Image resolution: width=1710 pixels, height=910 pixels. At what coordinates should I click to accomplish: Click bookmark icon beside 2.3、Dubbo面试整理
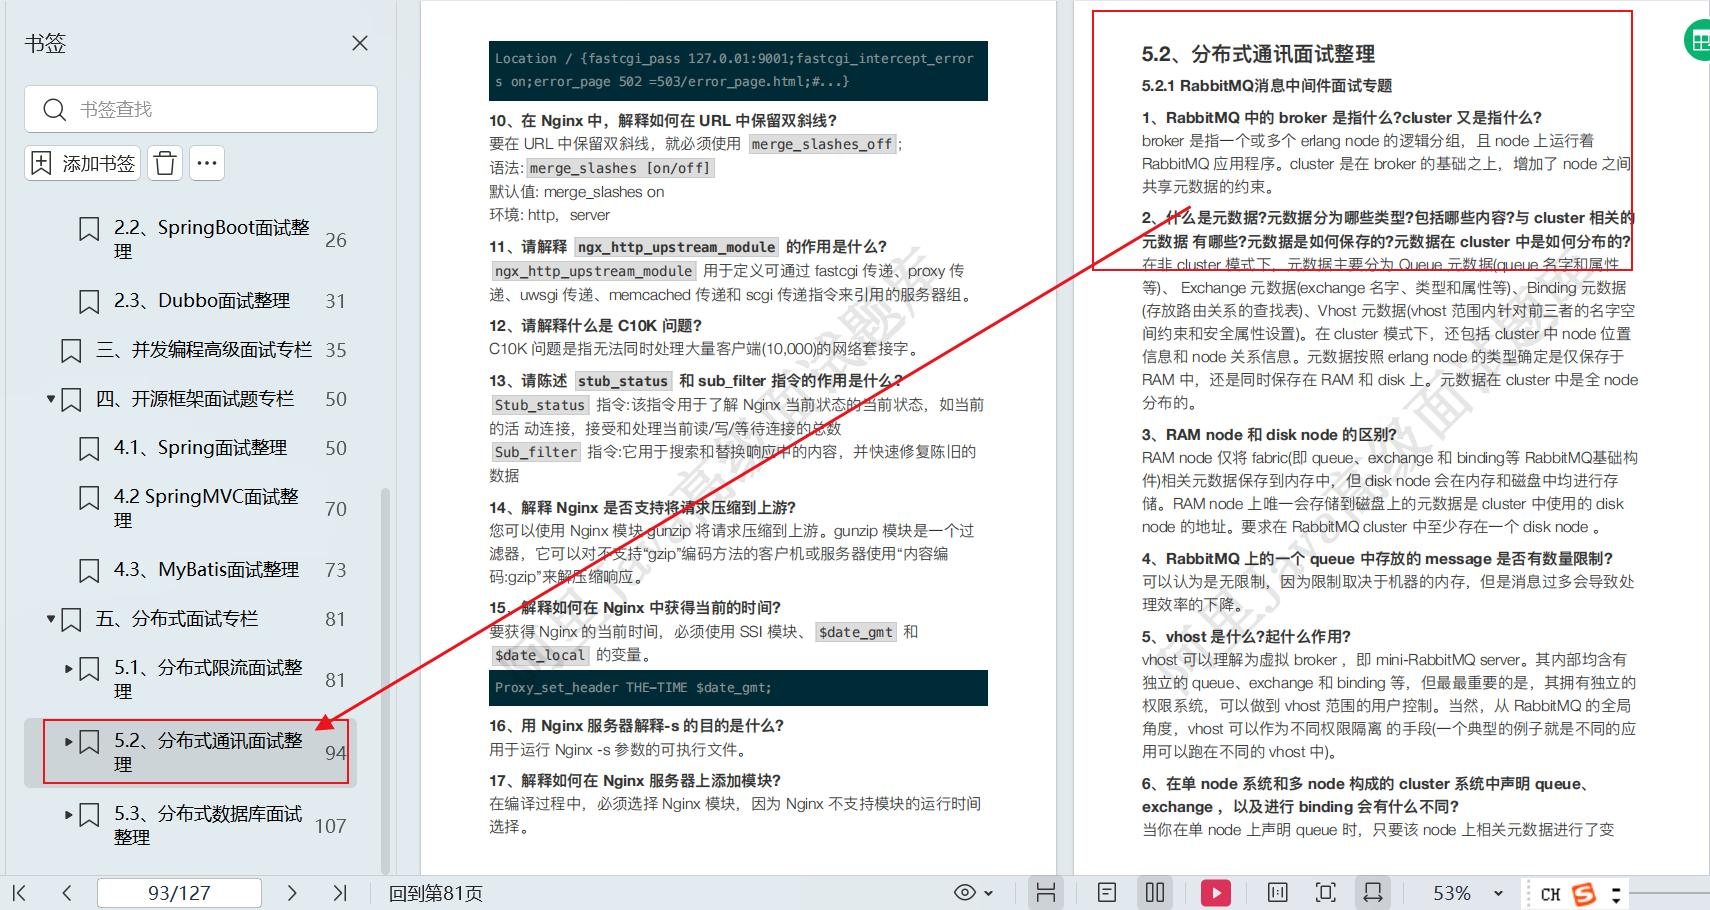pos(89,301)
